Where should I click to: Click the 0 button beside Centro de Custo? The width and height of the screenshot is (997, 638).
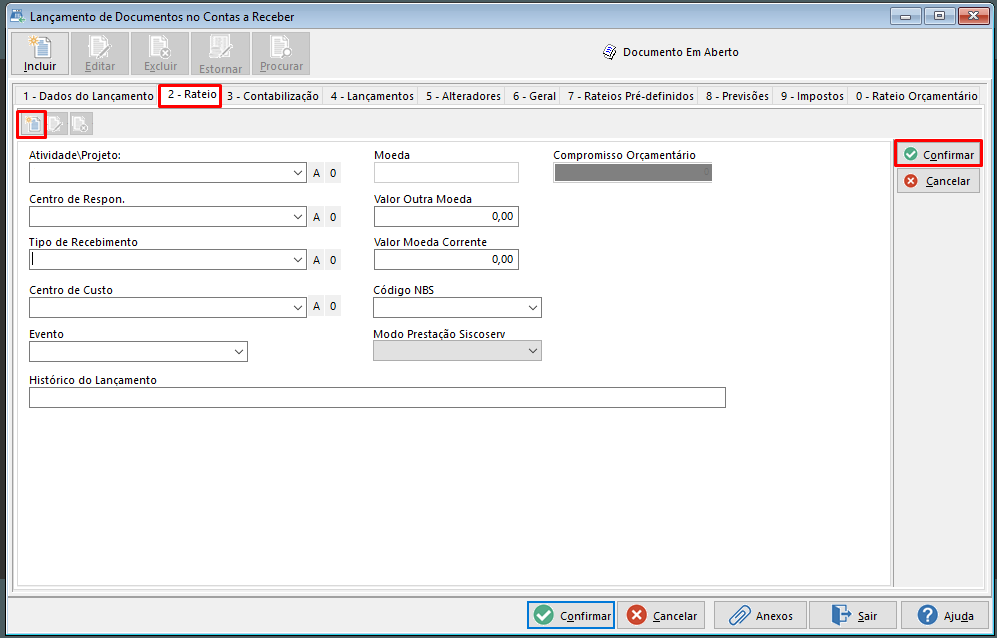pyautogui.click(x=333, y=306)
